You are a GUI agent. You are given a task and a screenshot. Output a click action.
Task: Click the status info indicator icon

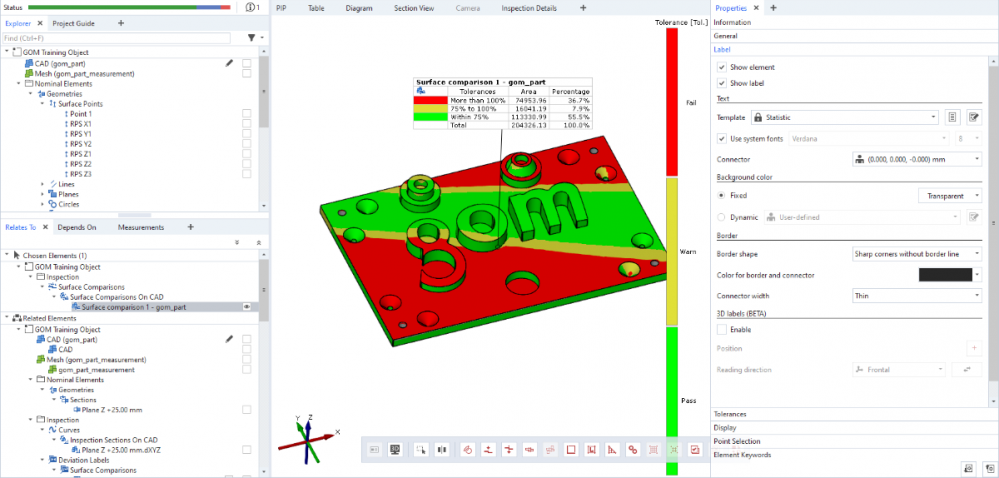(250, 8)
